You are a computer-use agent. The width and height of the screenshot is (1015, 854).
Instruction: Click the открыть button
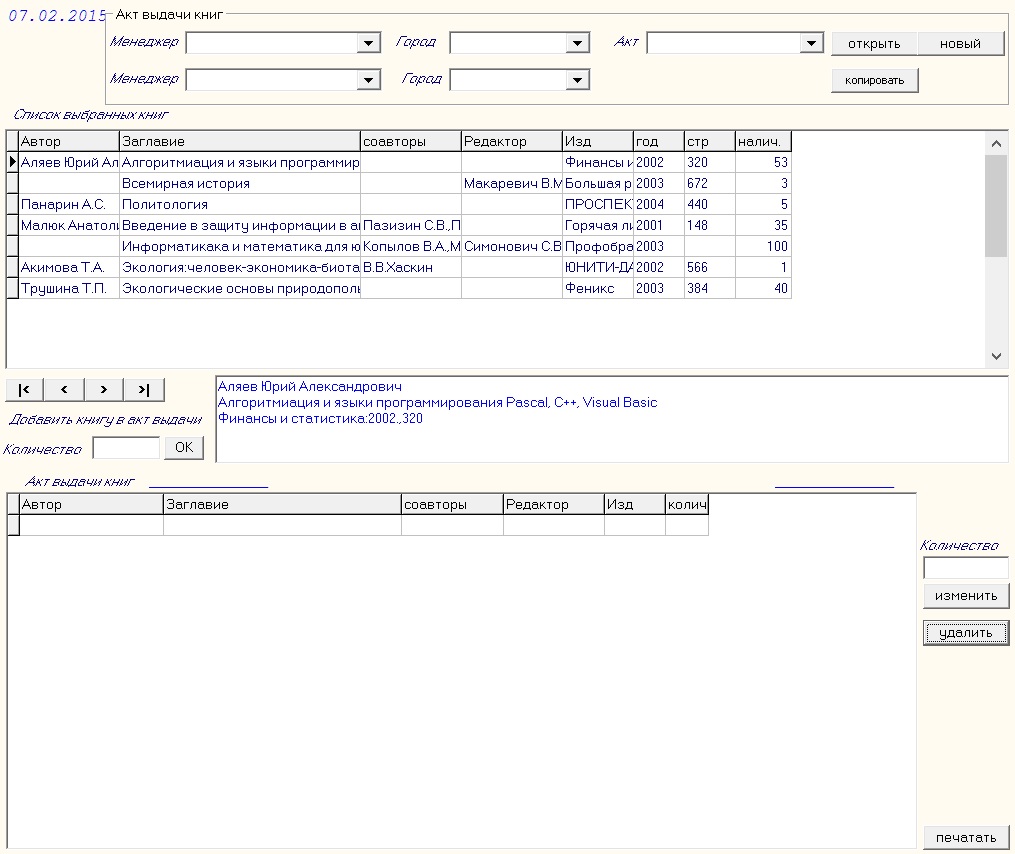[x=874, y=44]
